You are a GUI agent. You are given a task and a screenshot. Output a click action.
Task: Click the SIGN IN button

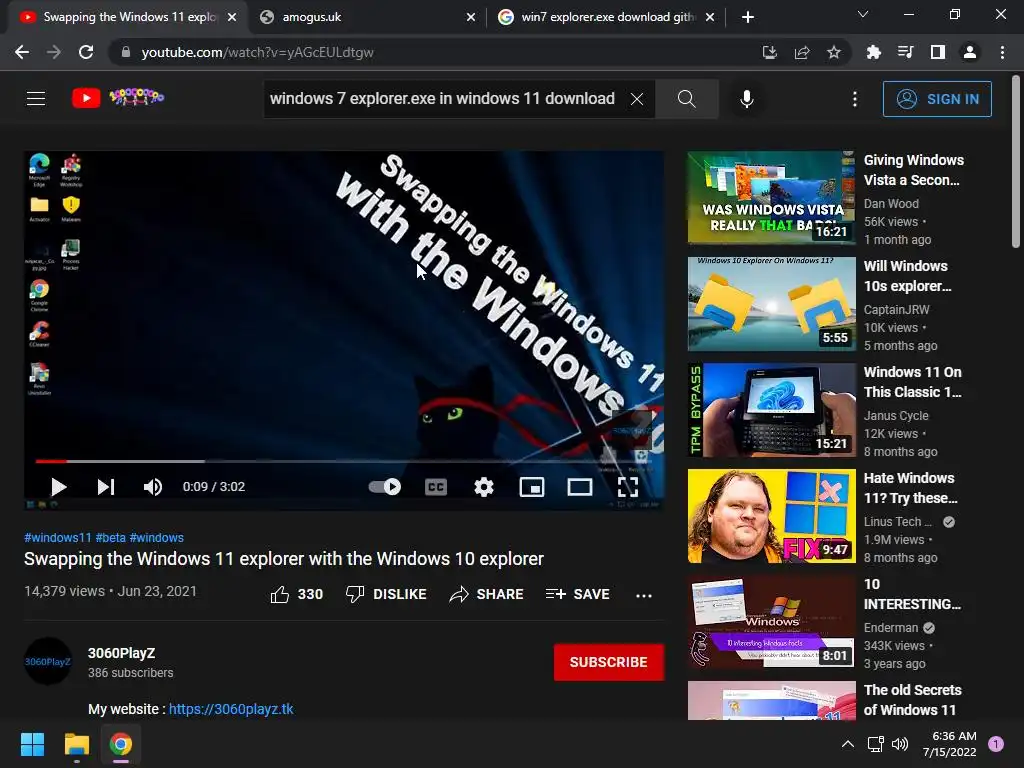[937, 99]
